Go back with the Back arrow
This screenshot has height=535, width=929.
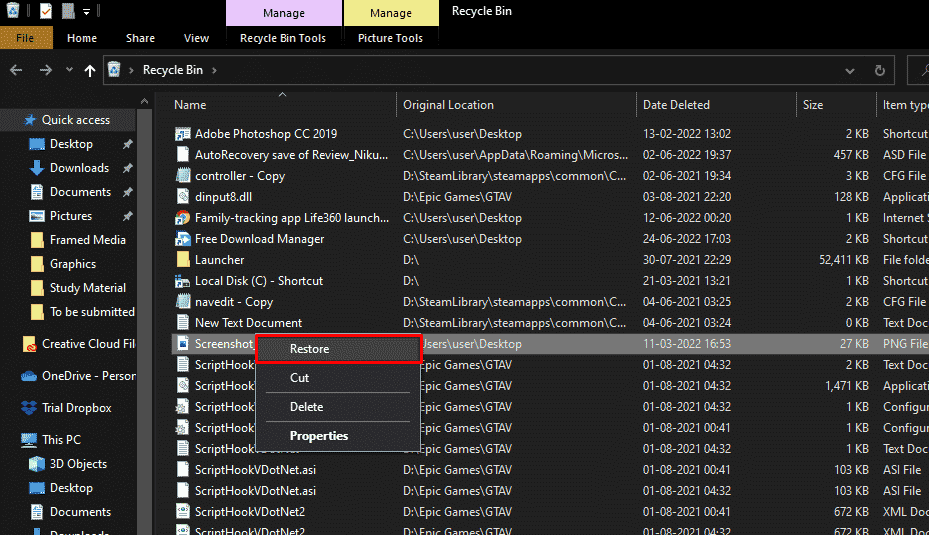tap(16, 71)
